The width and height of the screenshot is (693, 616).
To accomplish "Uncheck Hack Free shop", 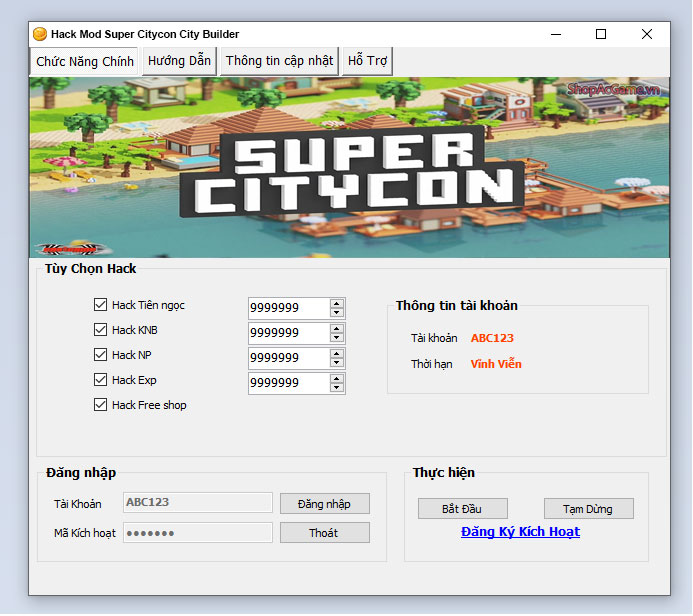I will click(x=100, y=405).
